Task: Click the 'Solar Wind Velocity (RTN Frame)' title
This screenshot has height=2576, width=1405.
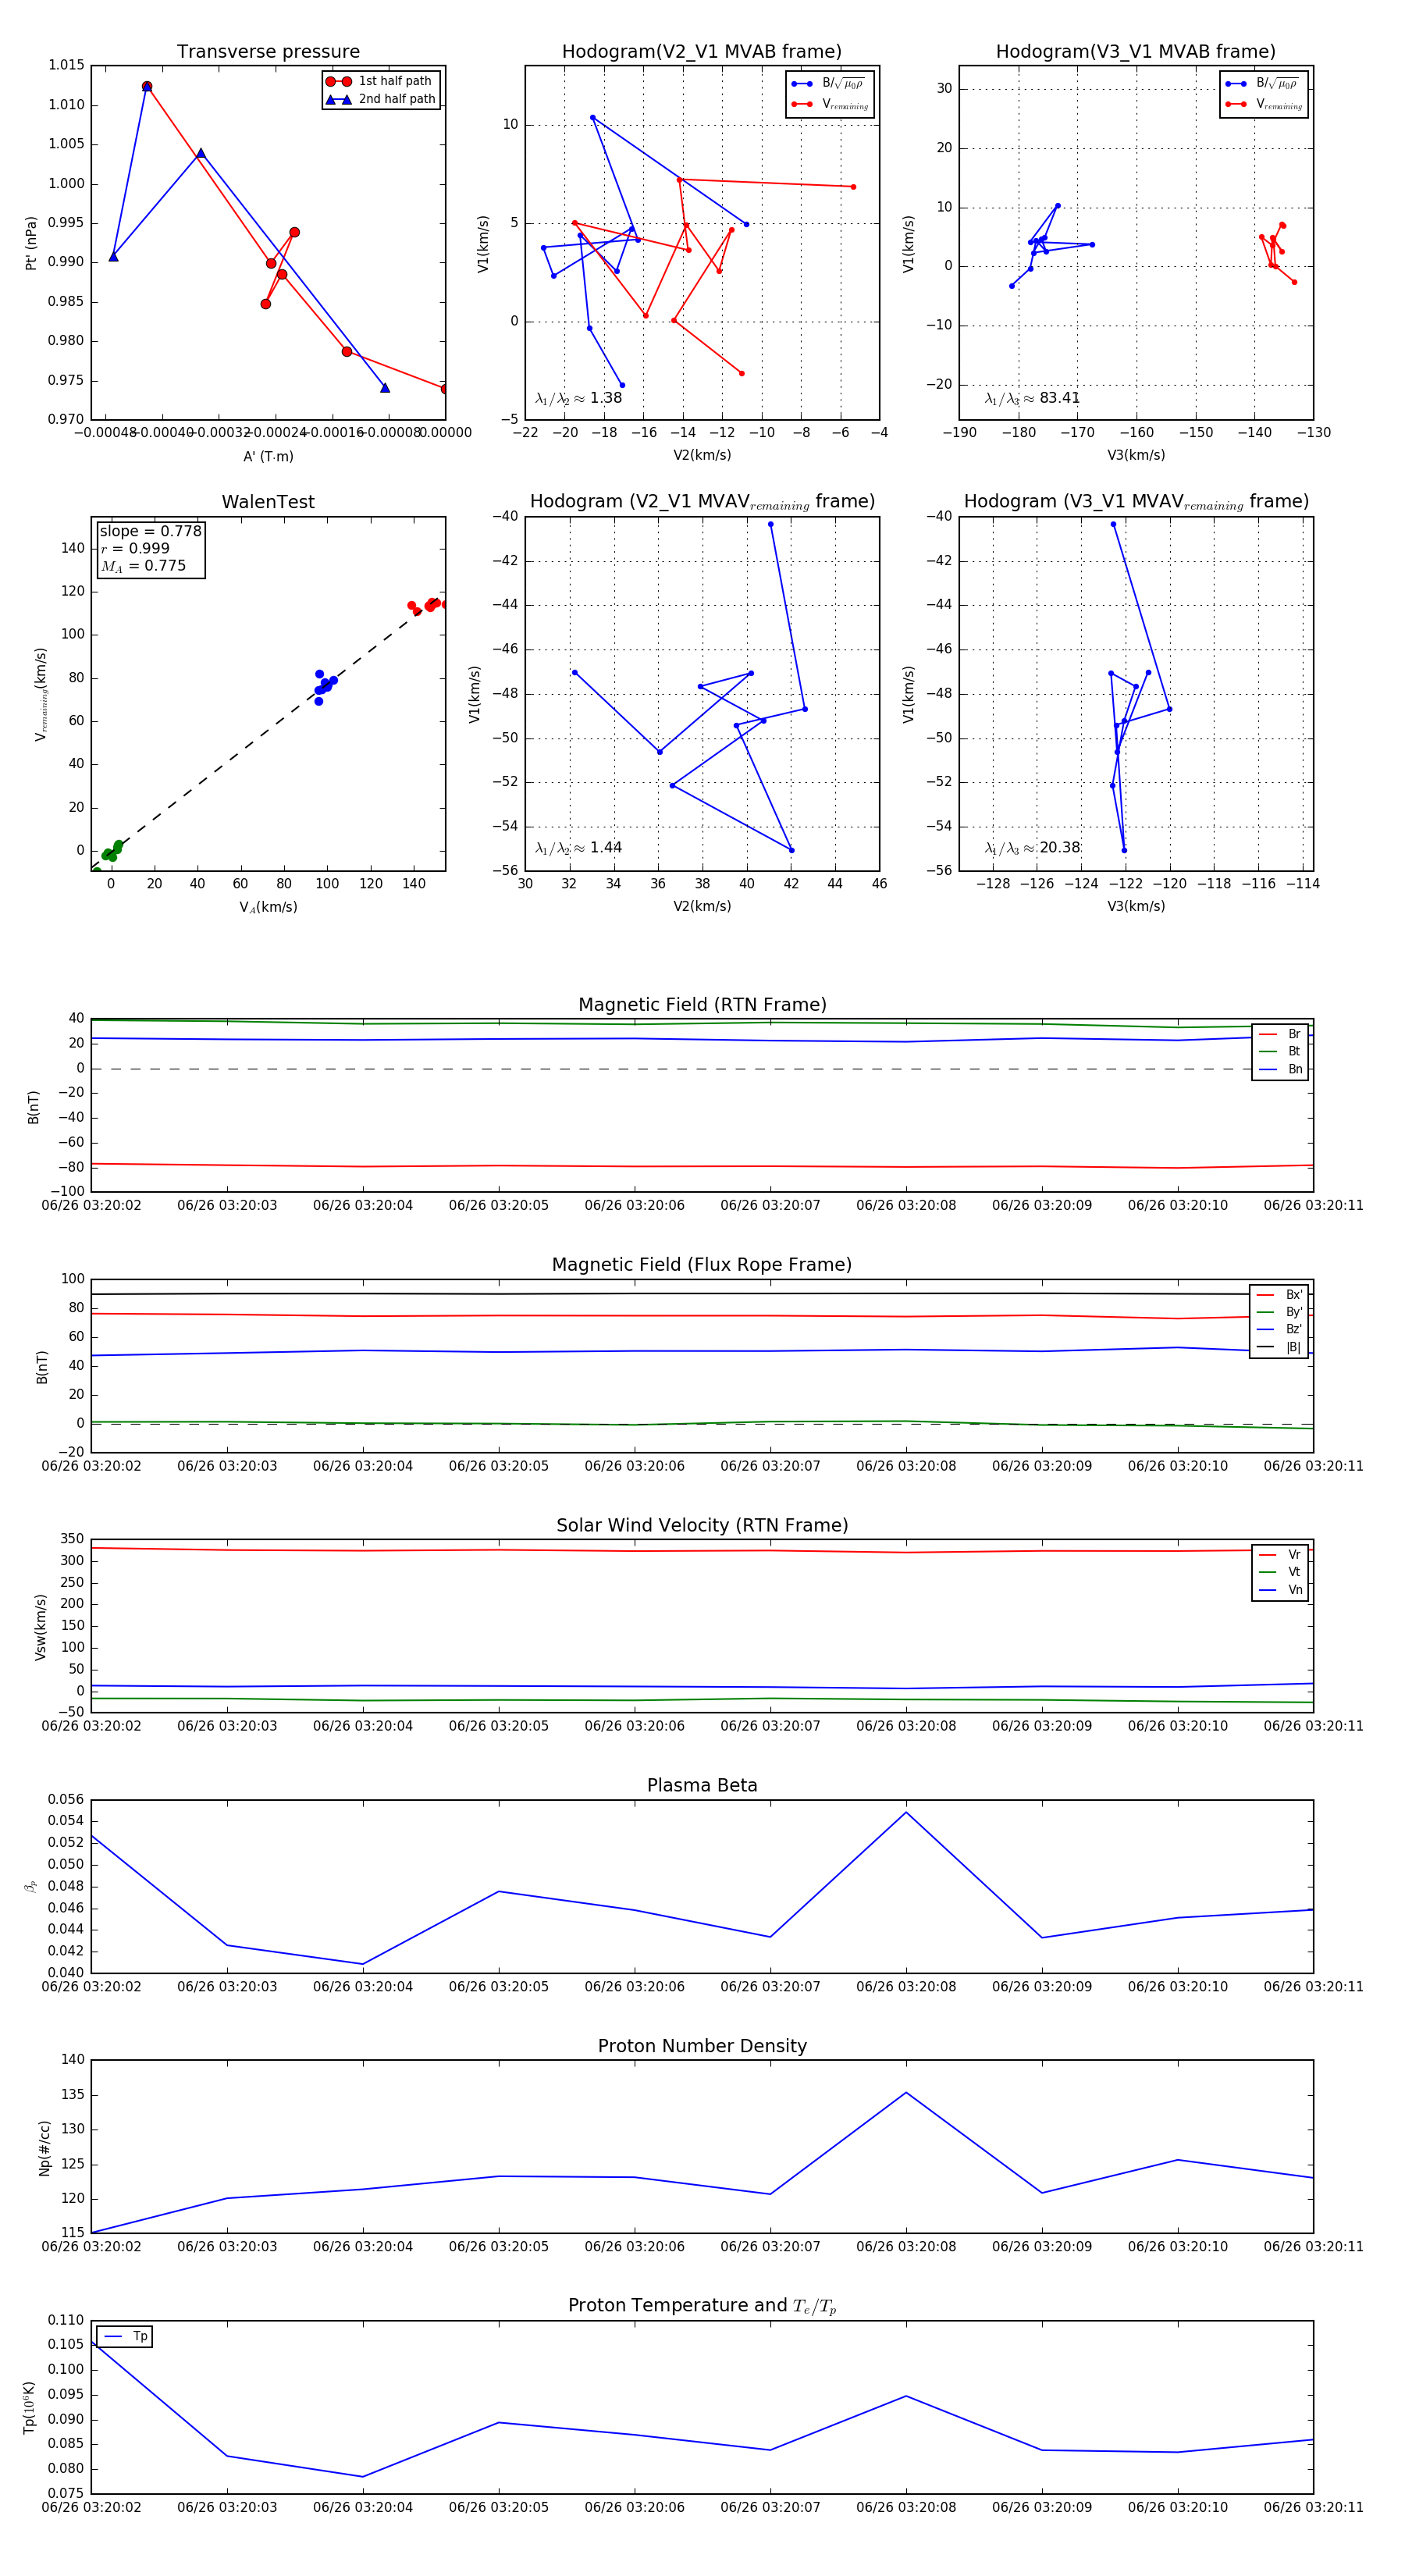Action: pyautogui.click(x=702, y=1525)
